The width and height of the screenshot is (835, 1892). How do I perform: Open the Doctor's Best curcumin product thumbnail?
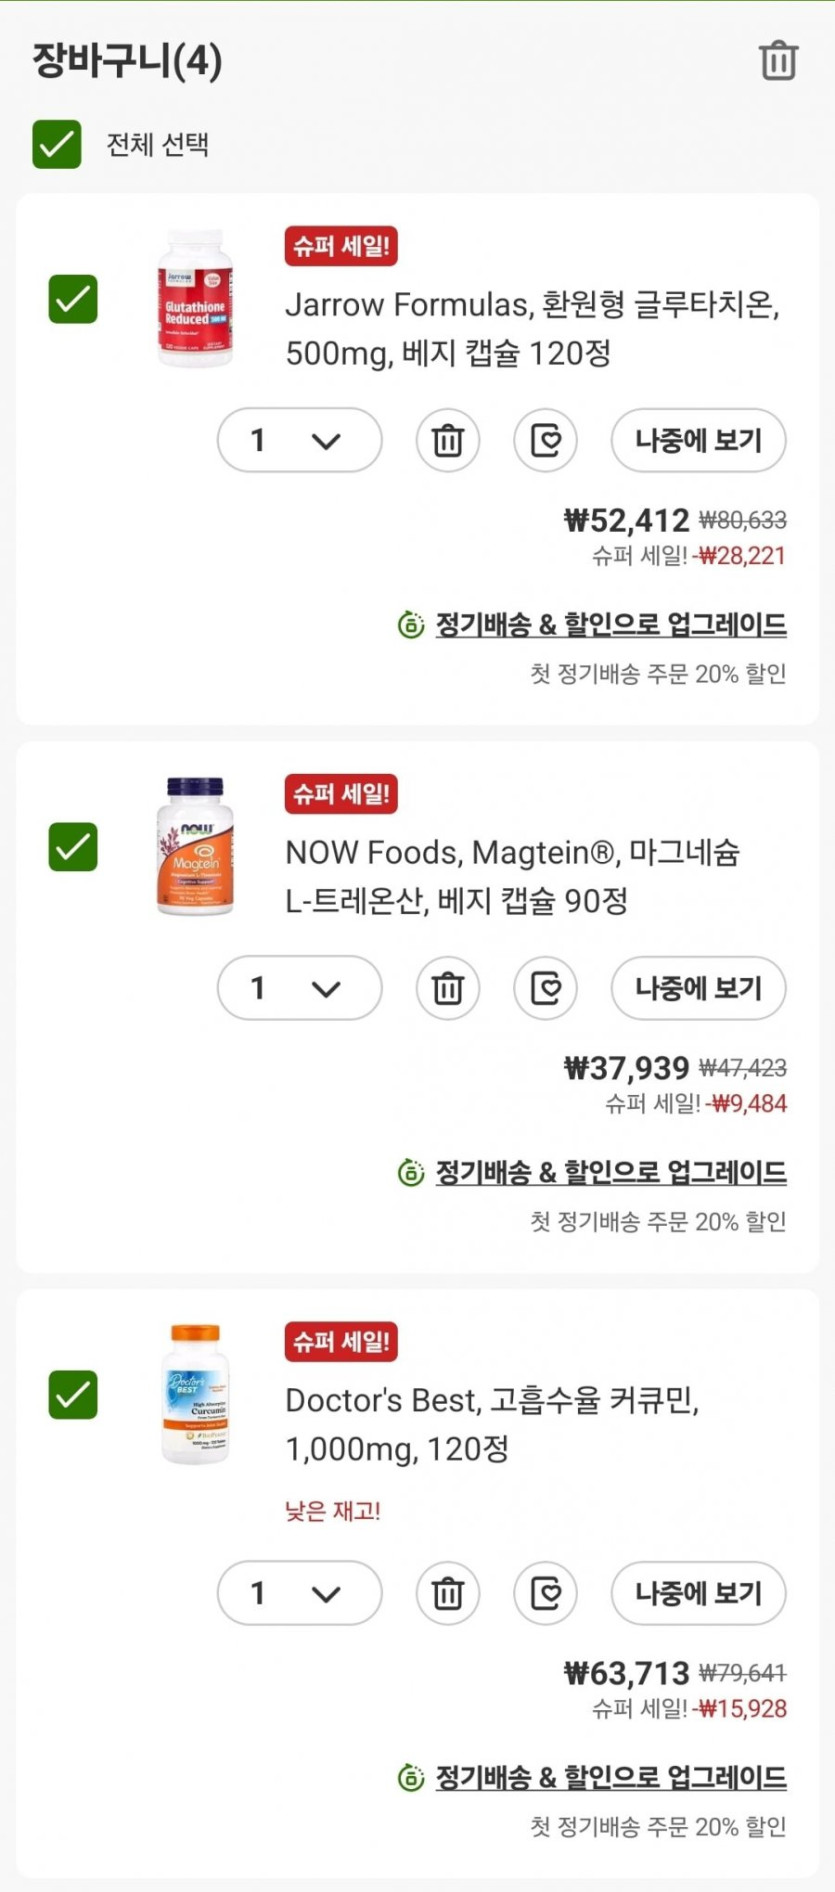(195, 1394)
